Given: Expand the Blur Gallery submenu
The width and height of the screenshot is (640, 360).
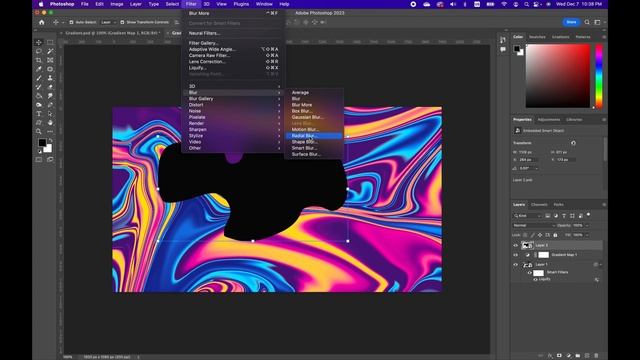Looking at the screenshot, I should [233, 99].
